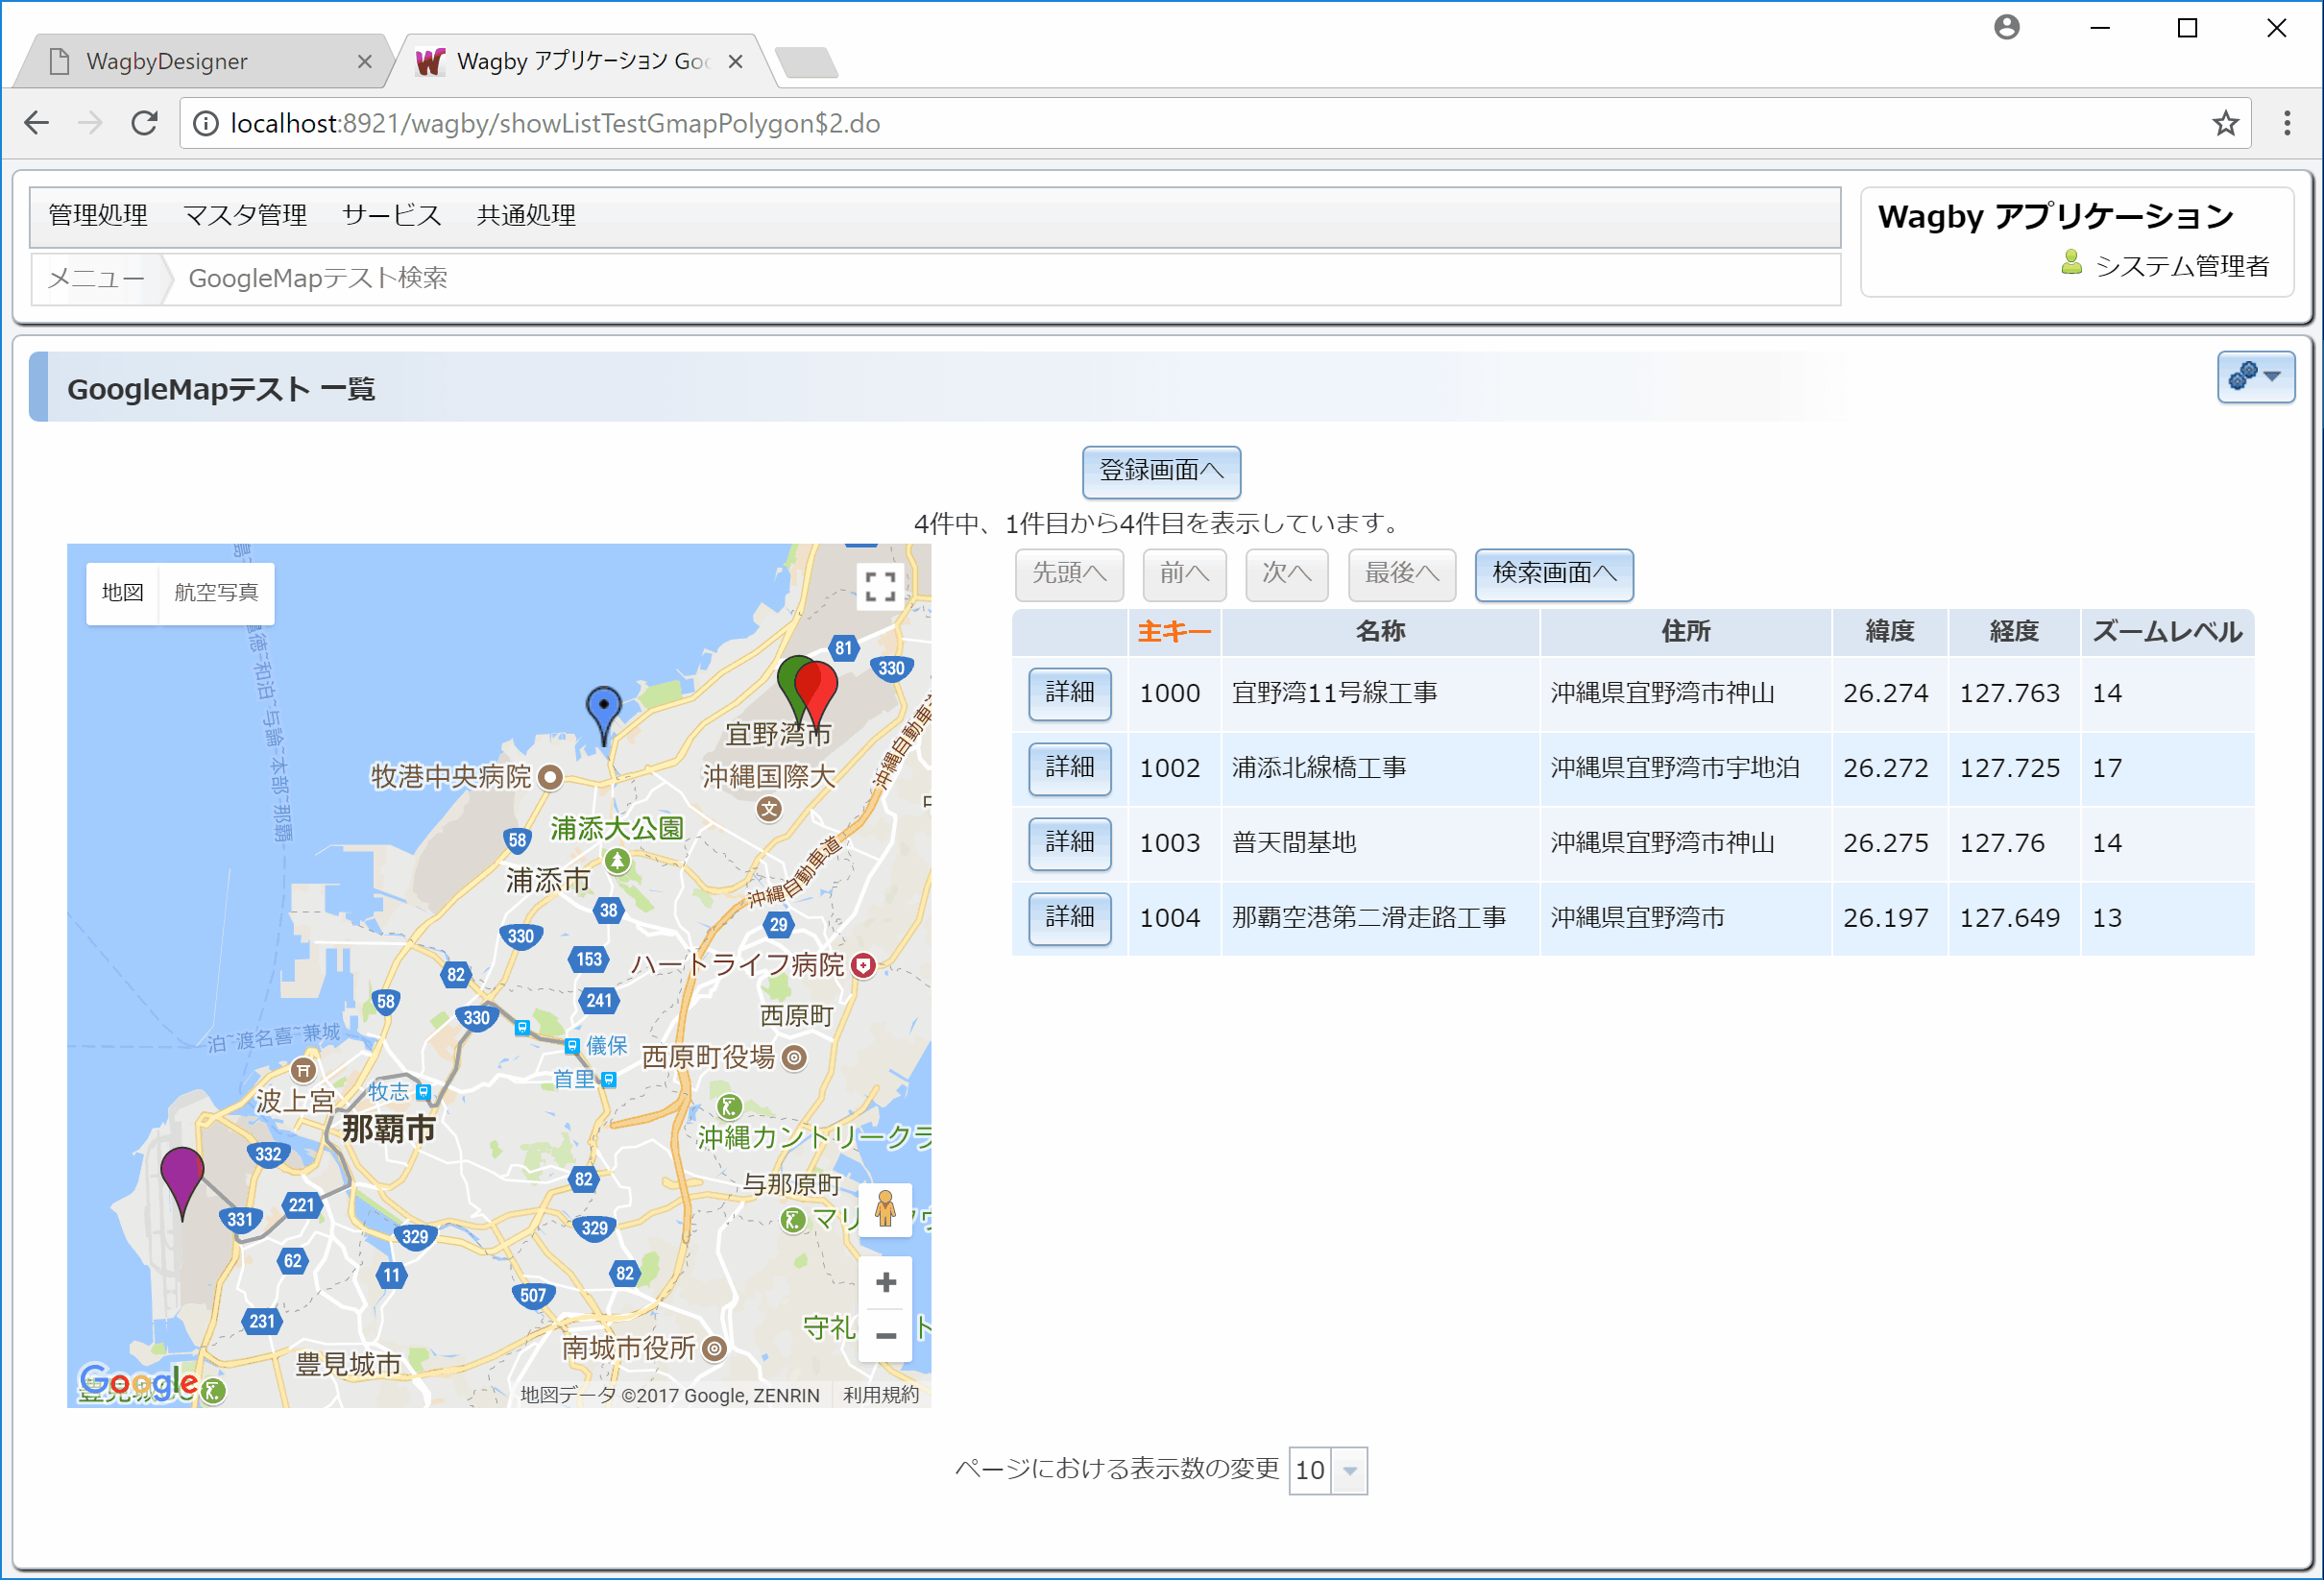Screen dimensions: 2324x1580
Task: Open the gear settings dropdown
Action: (x=2255, y=377)
